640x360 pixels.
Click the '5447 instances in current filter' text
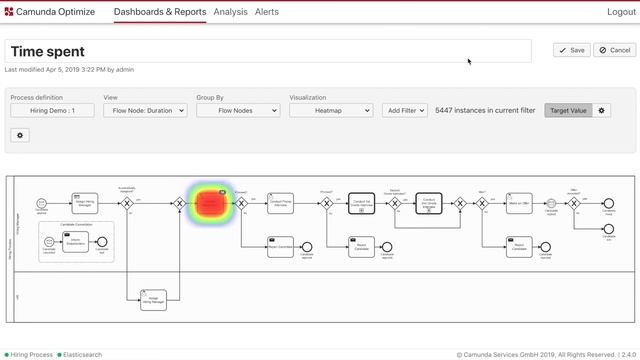[x=485, y=110]
